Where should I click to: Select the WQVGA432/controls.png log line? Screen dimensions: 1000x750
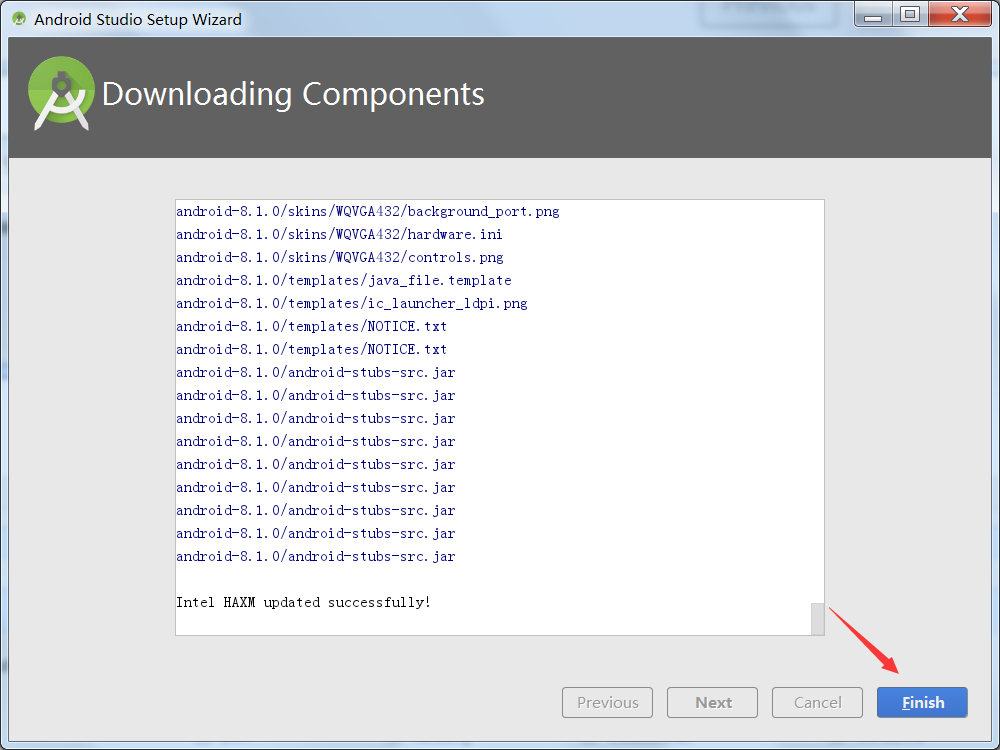click(x=340, y=257)
